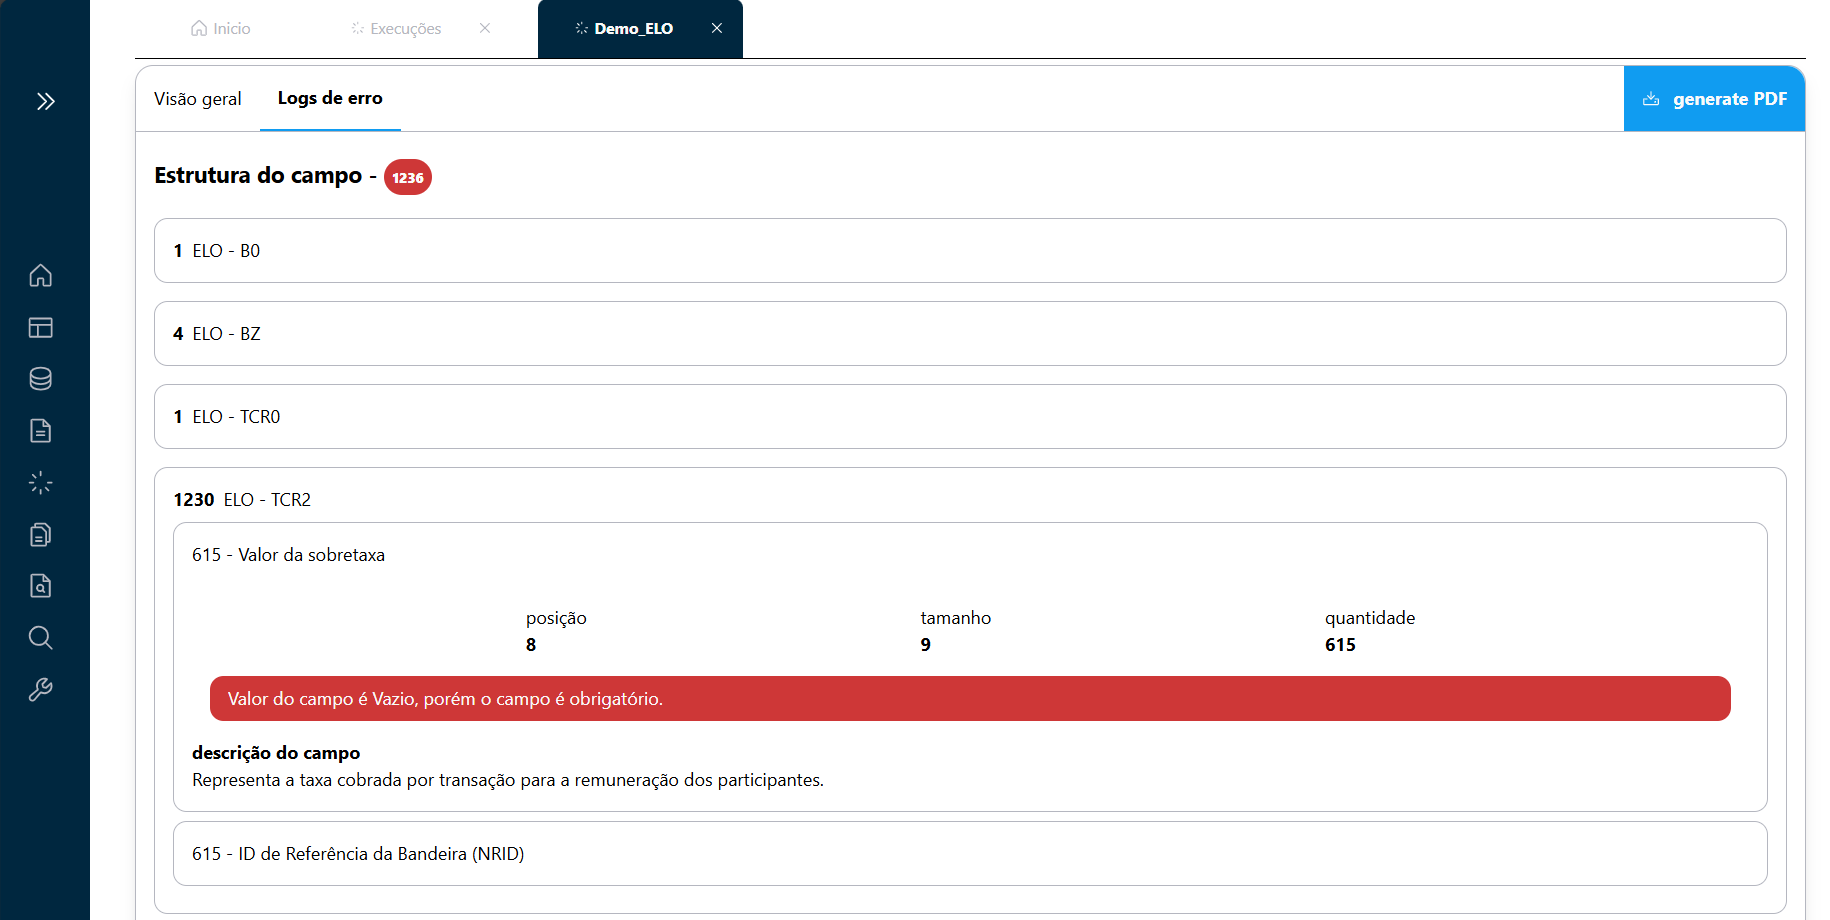The height and width of the screenshot is (920, 1830).
Task: Click the magnifier search icon in sidebar
Action: 41,638
